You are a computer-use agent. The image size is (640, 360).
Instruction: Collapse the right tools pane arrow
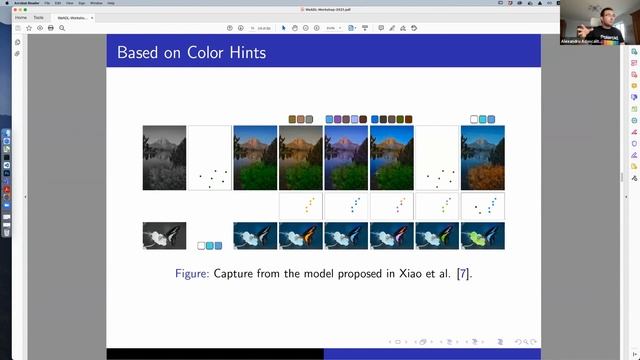coord(626,197)
